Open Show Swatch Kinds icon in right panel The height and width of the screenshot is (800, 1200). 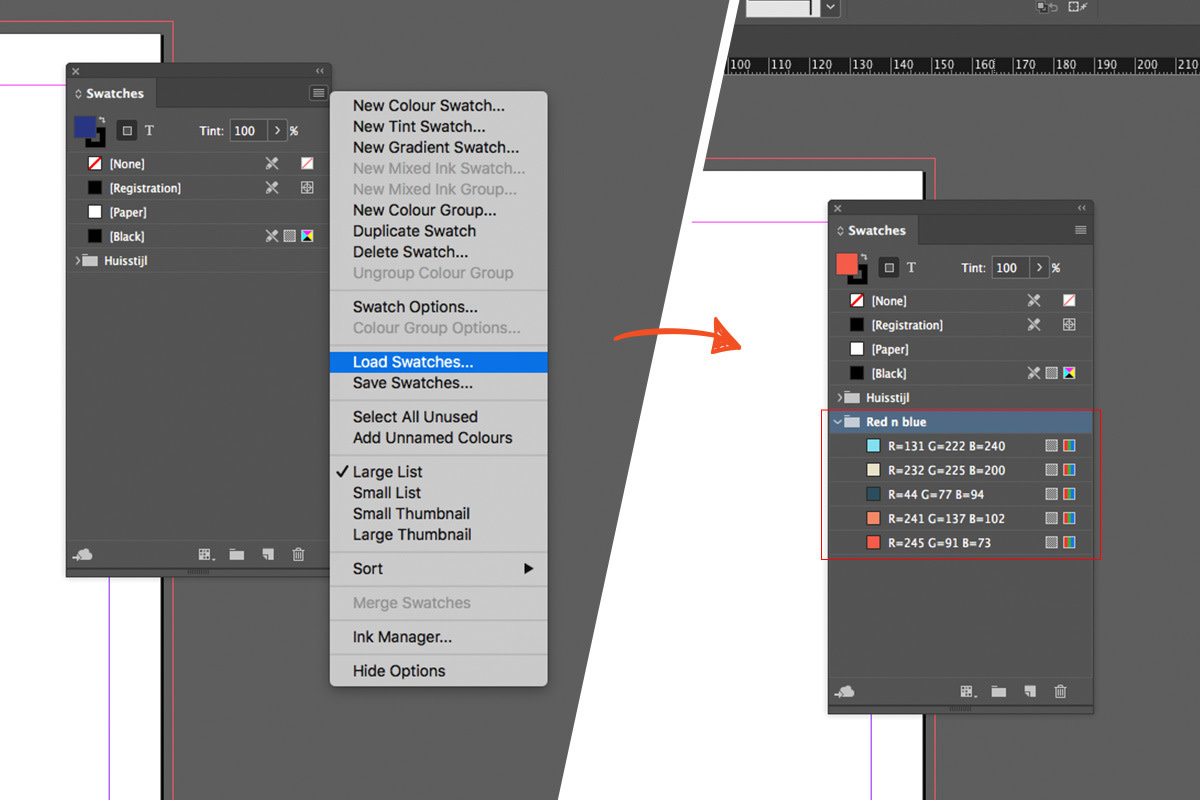(968, 691)
